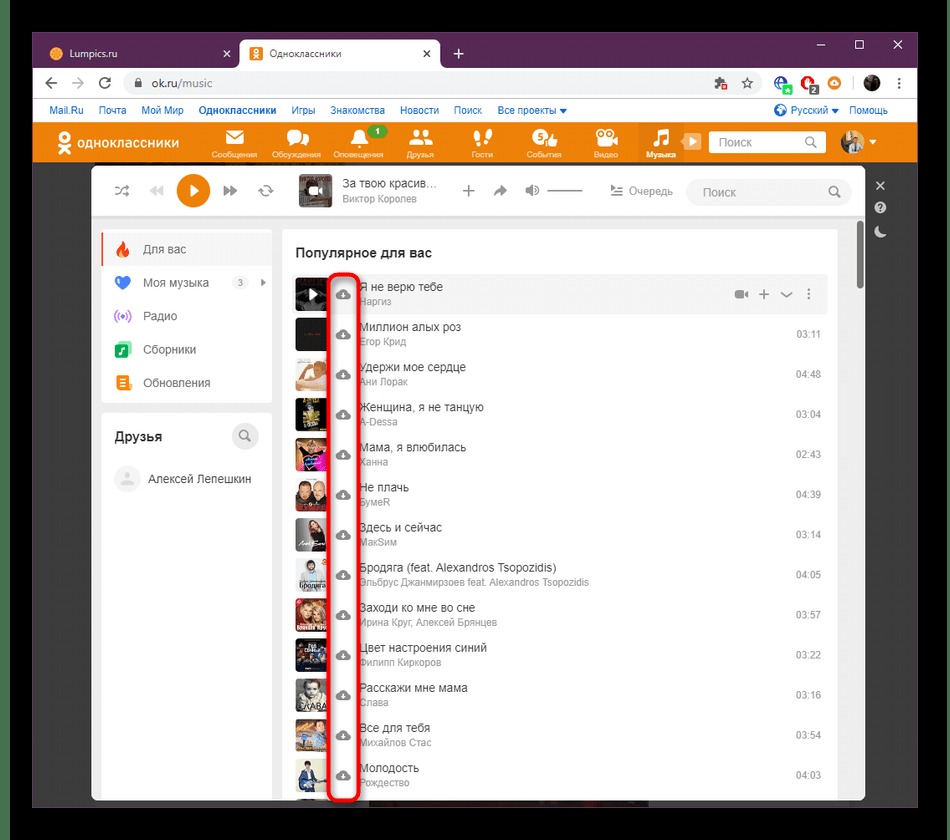Expand the Все проекты dropdown
This screenshot has width=950, height=840.
click(x=532, y=110)
